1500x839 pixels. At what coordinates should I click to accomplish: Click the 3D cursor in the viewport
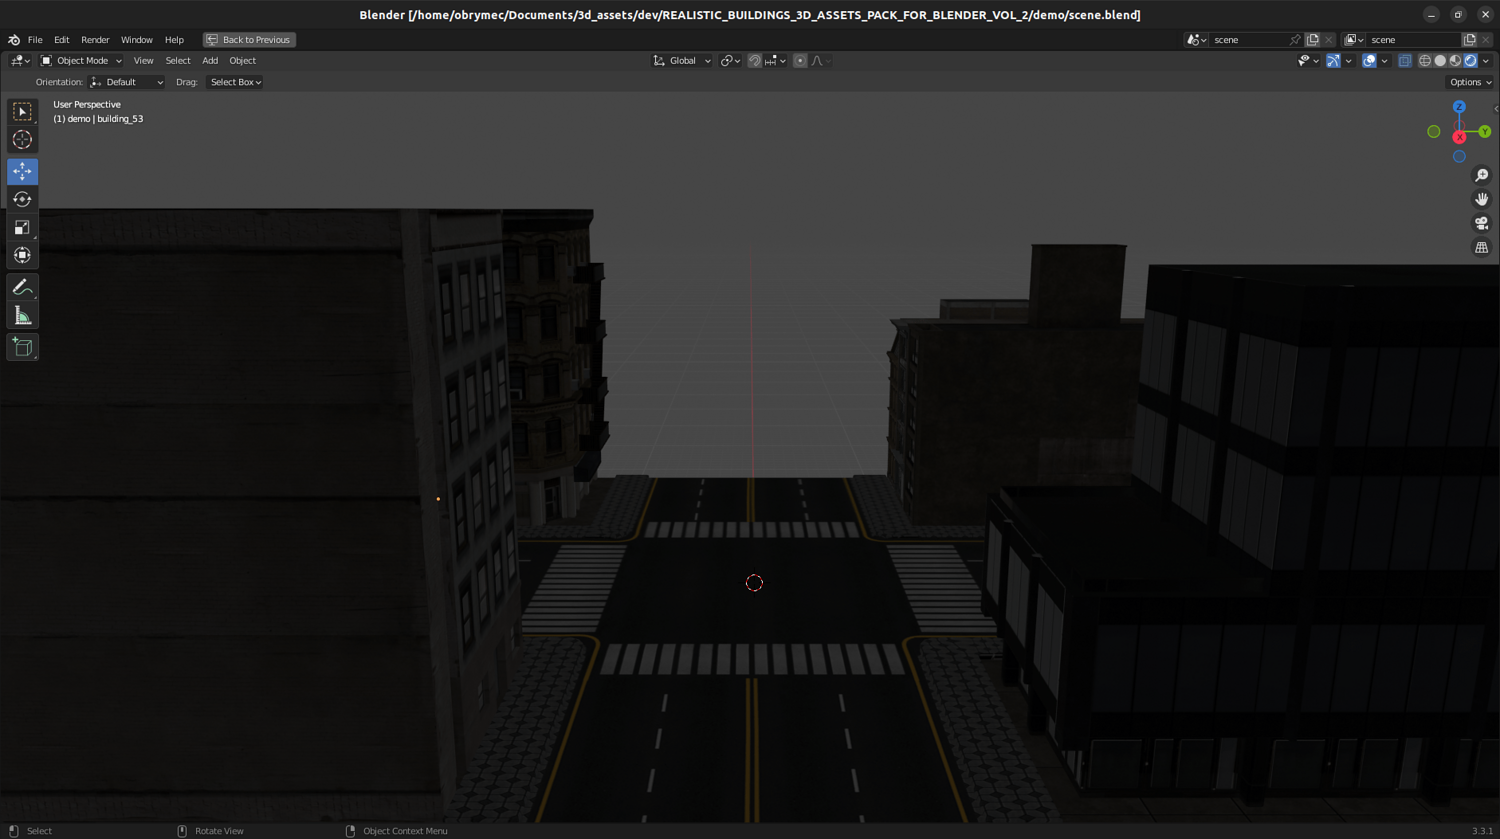click(x=754, y=583)
